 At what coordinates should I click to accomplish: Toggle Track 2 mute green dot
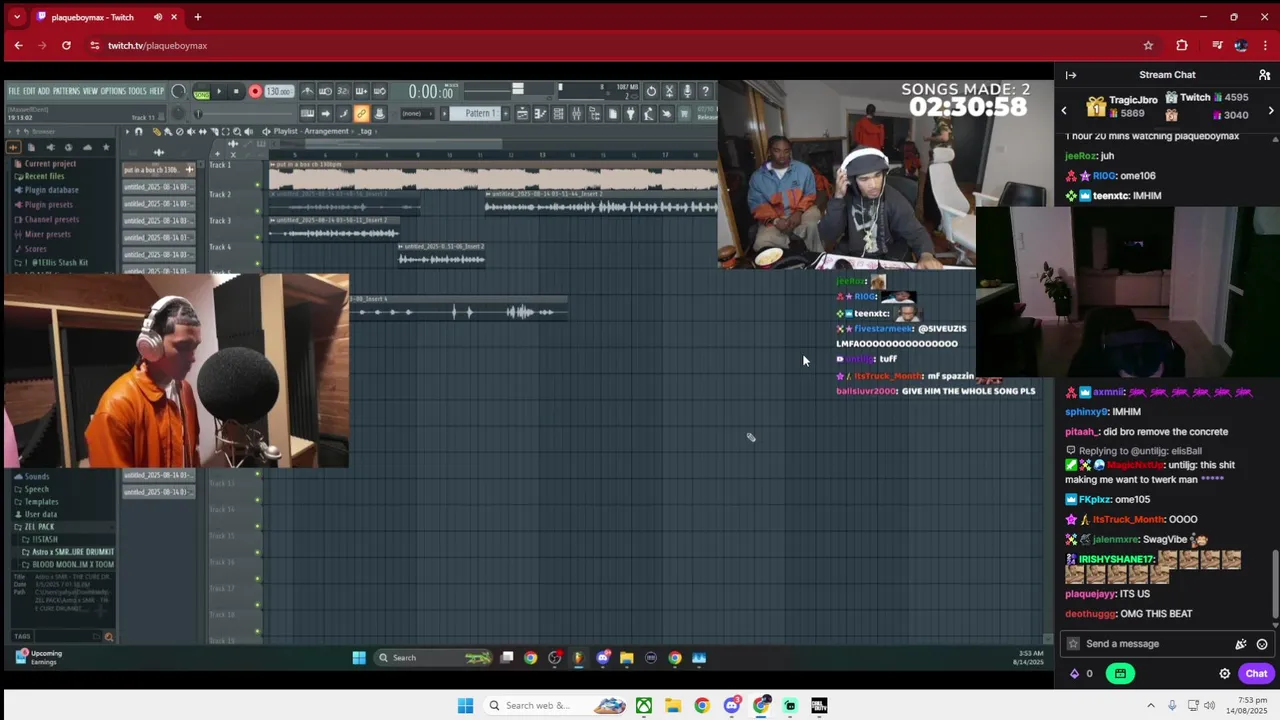coord(257,211)
